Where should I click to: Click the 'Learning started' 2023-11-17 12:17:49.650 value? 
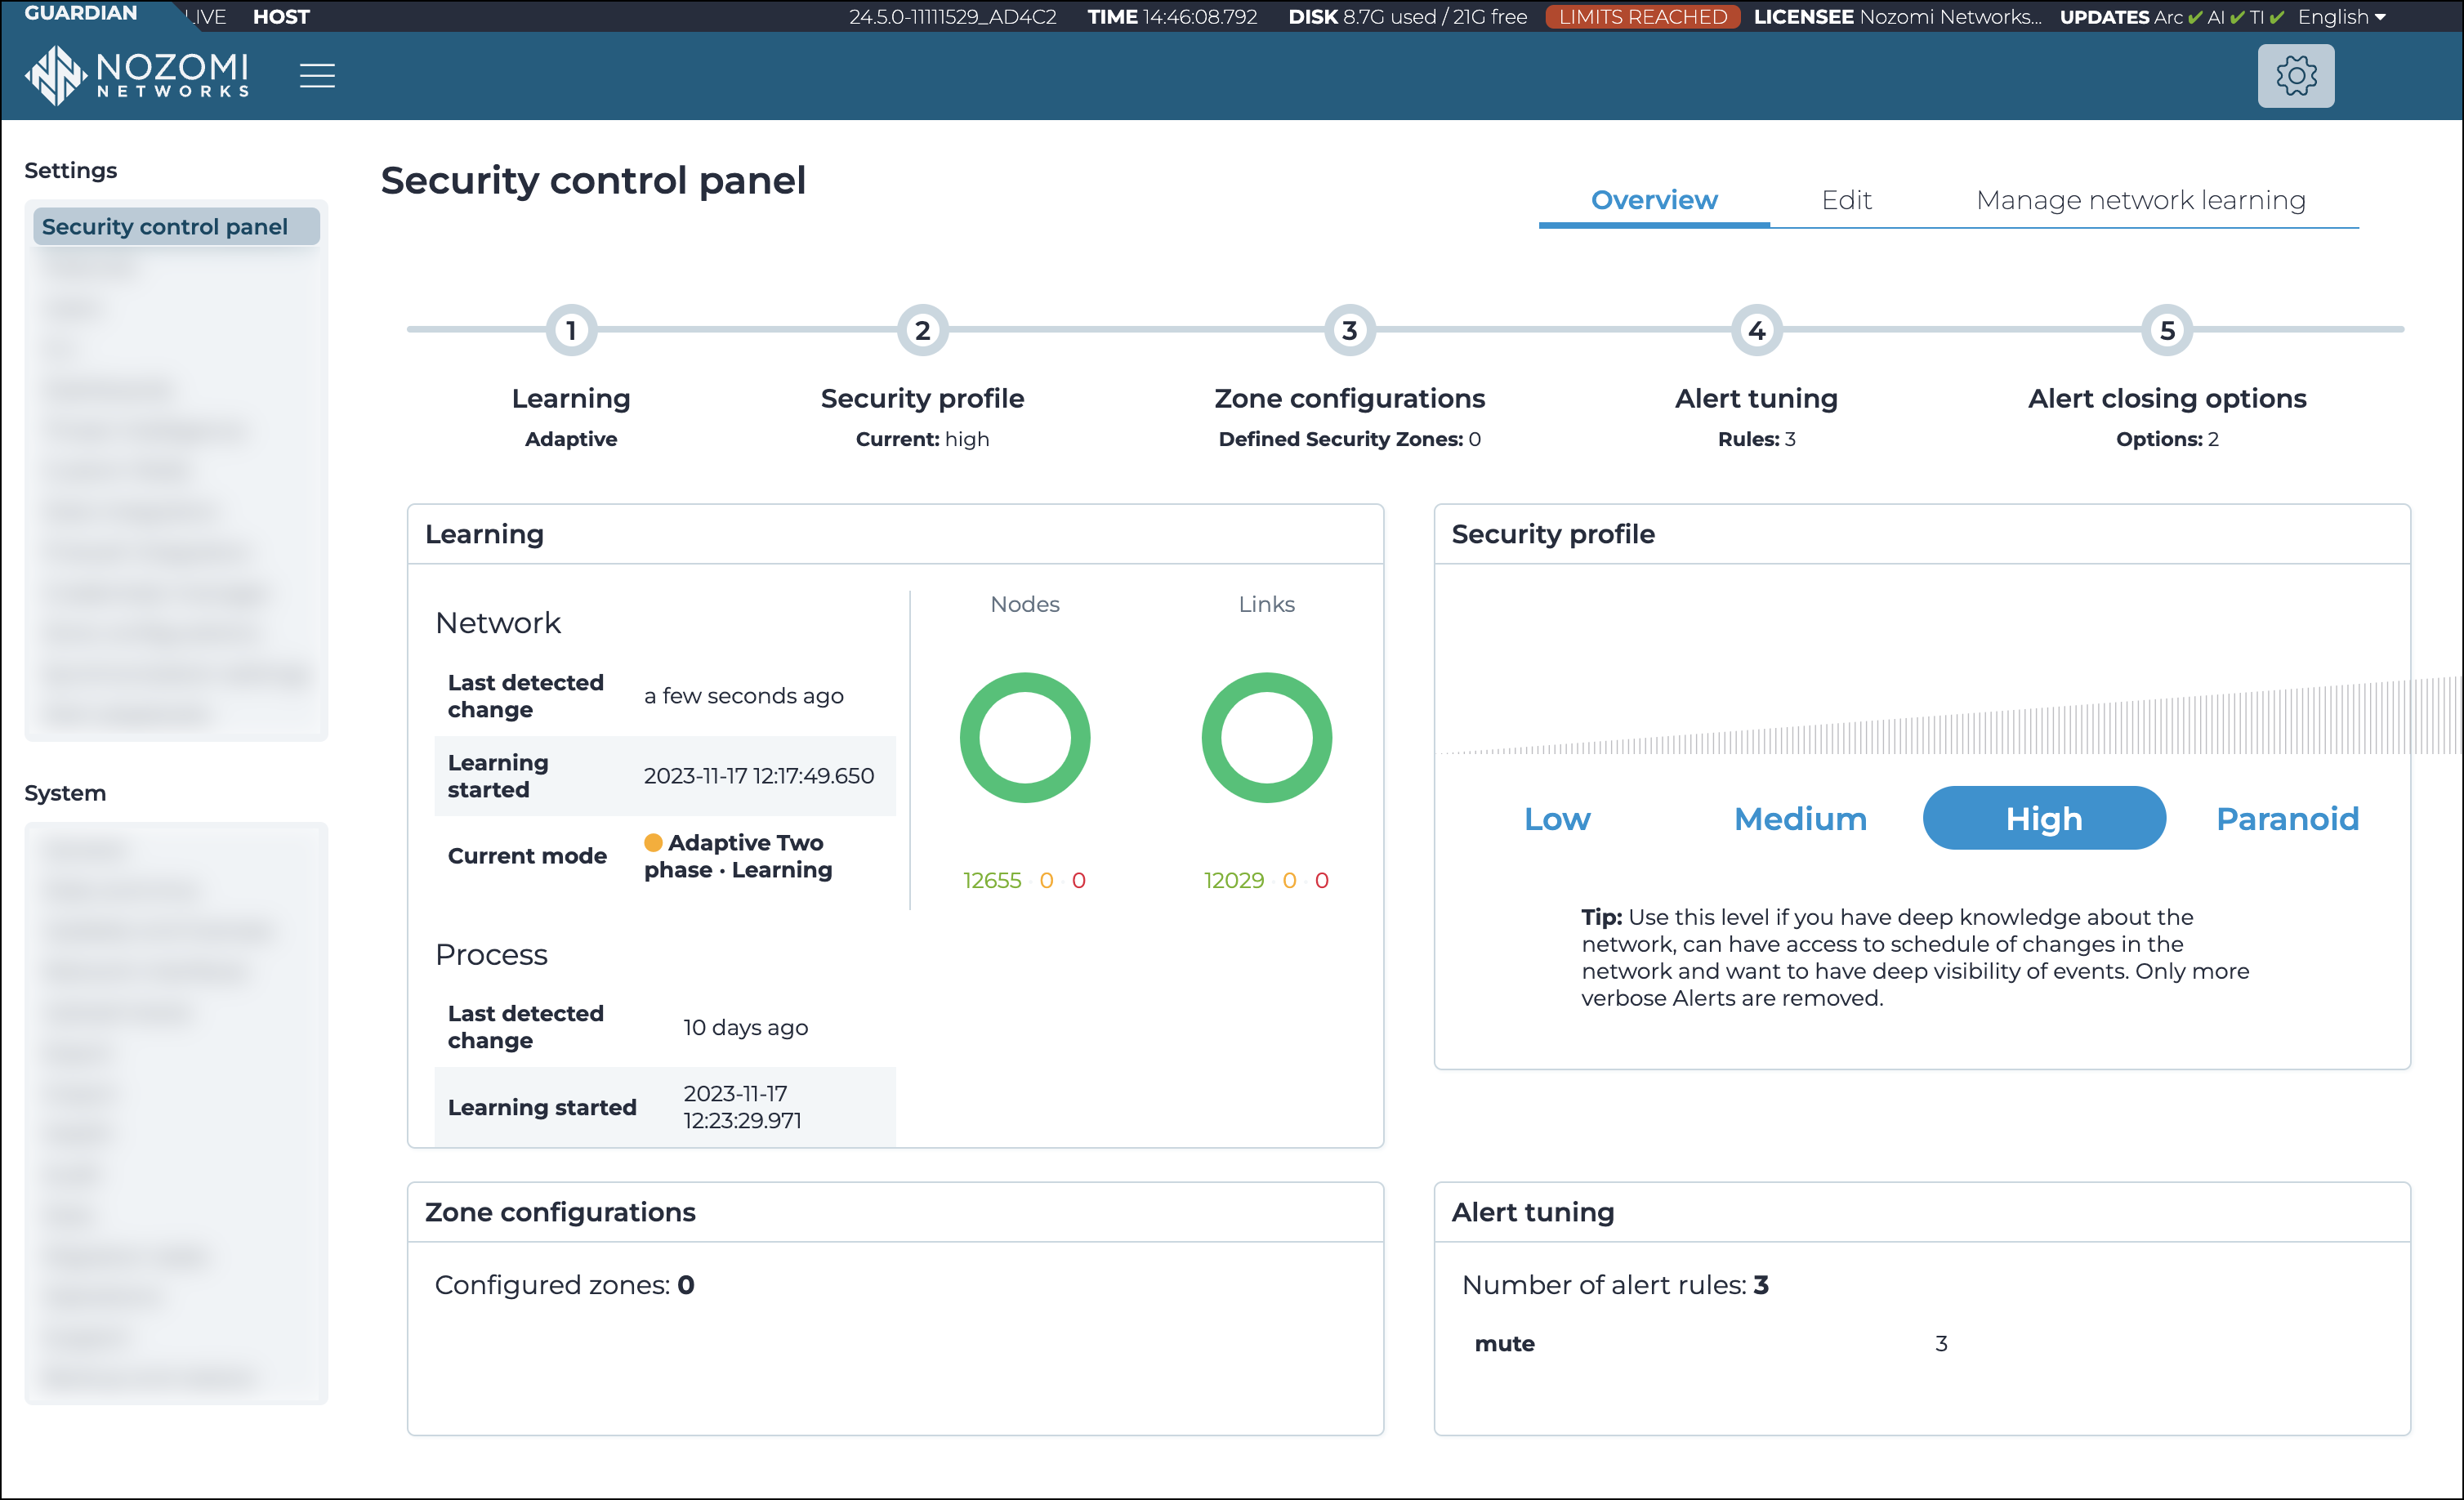pyautogui.click(x=758, y=776)
